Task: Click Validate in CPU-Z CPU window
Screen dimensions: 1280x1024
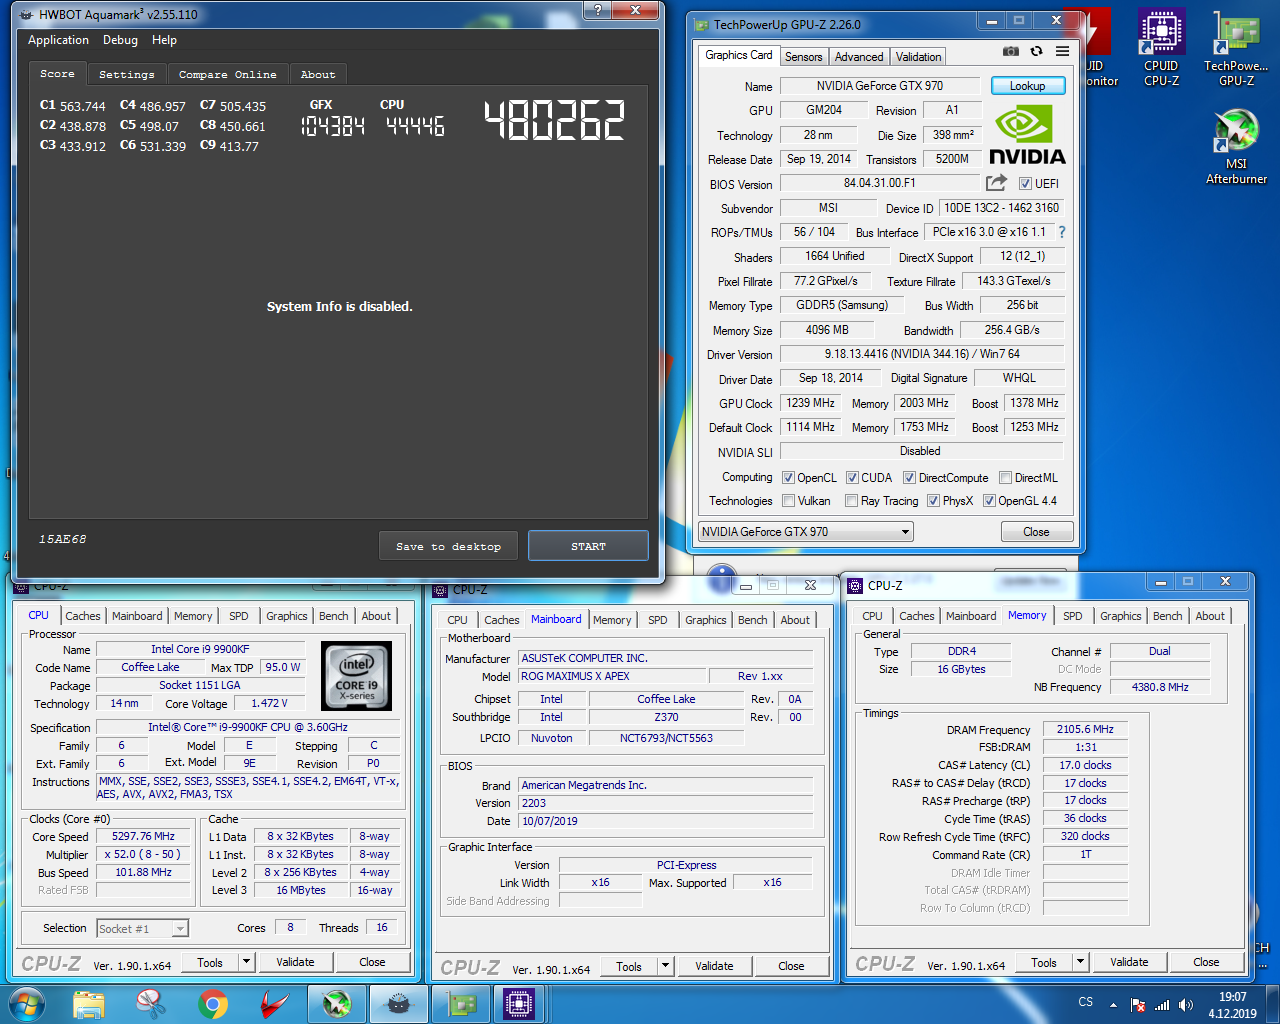Action: click(295, 962)
